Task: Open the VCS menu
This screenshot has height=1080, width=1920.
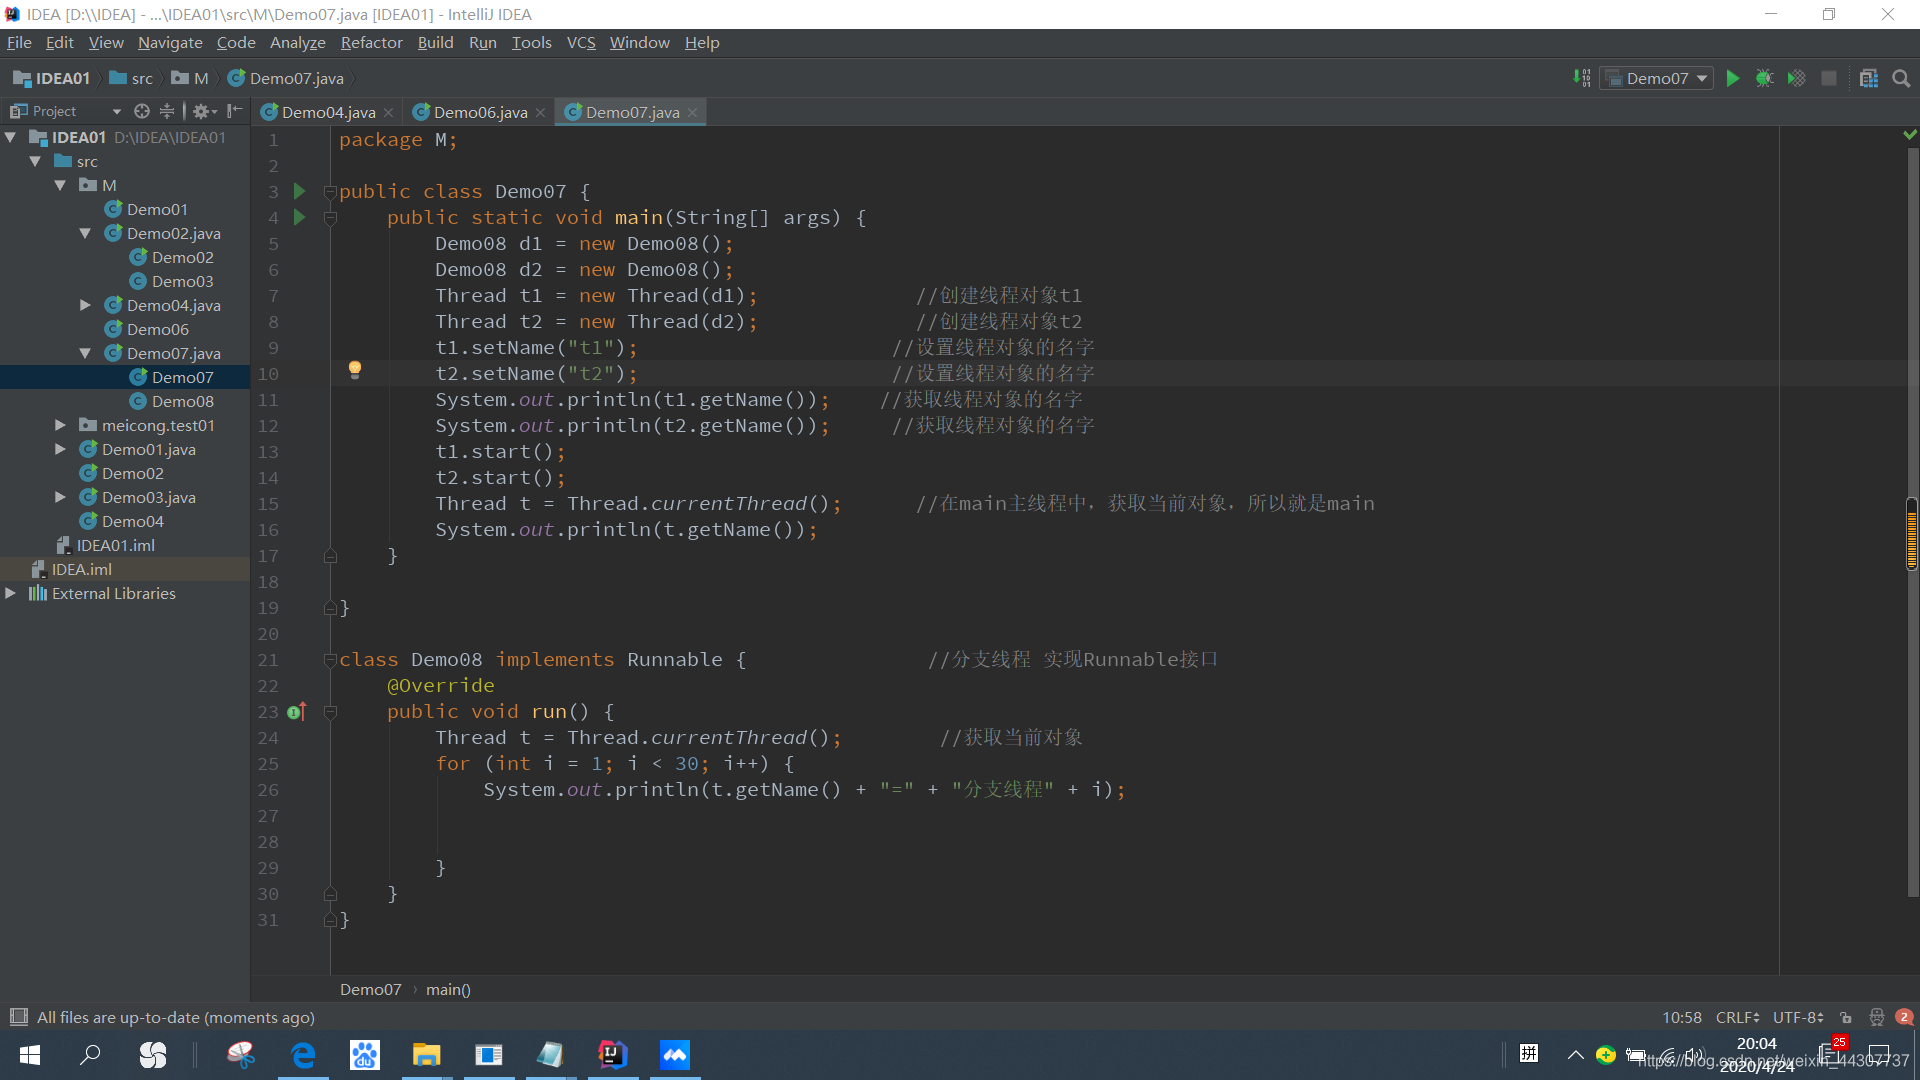Action: click(x=581, y=42)
